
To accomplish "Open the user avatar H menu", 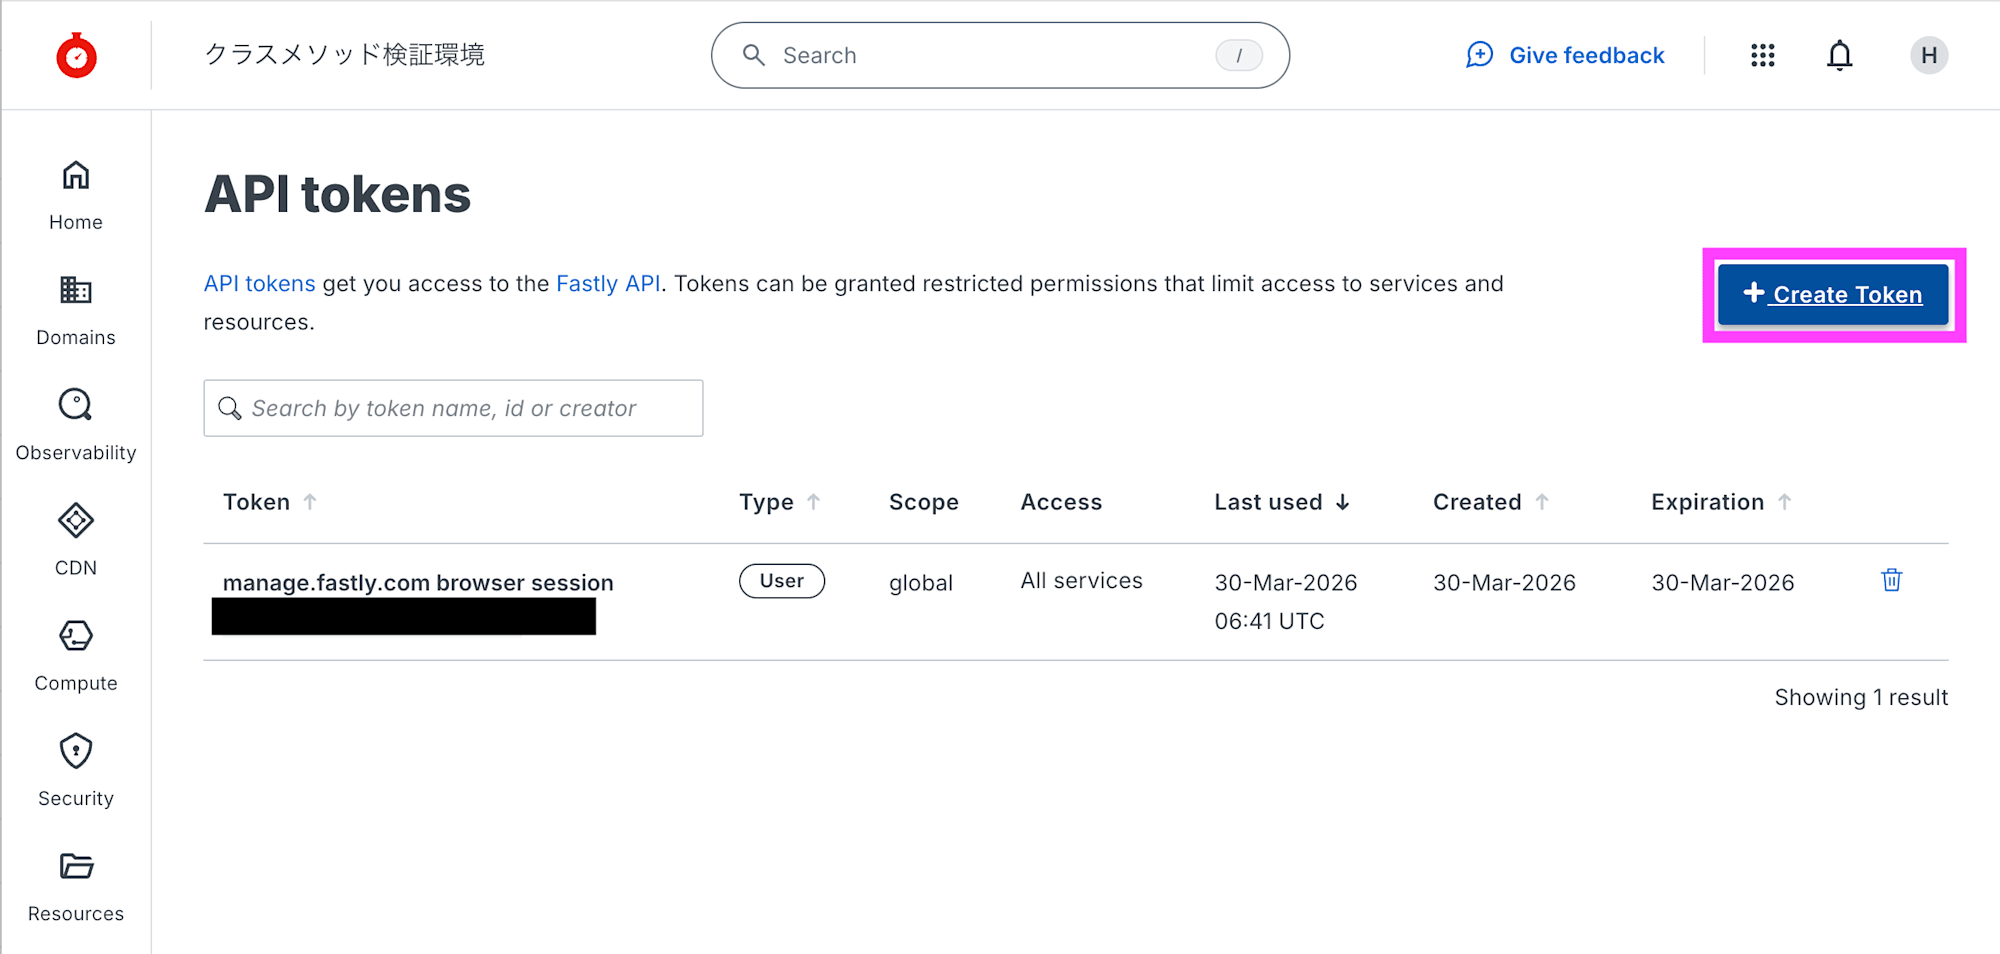I will point(1928,55).
